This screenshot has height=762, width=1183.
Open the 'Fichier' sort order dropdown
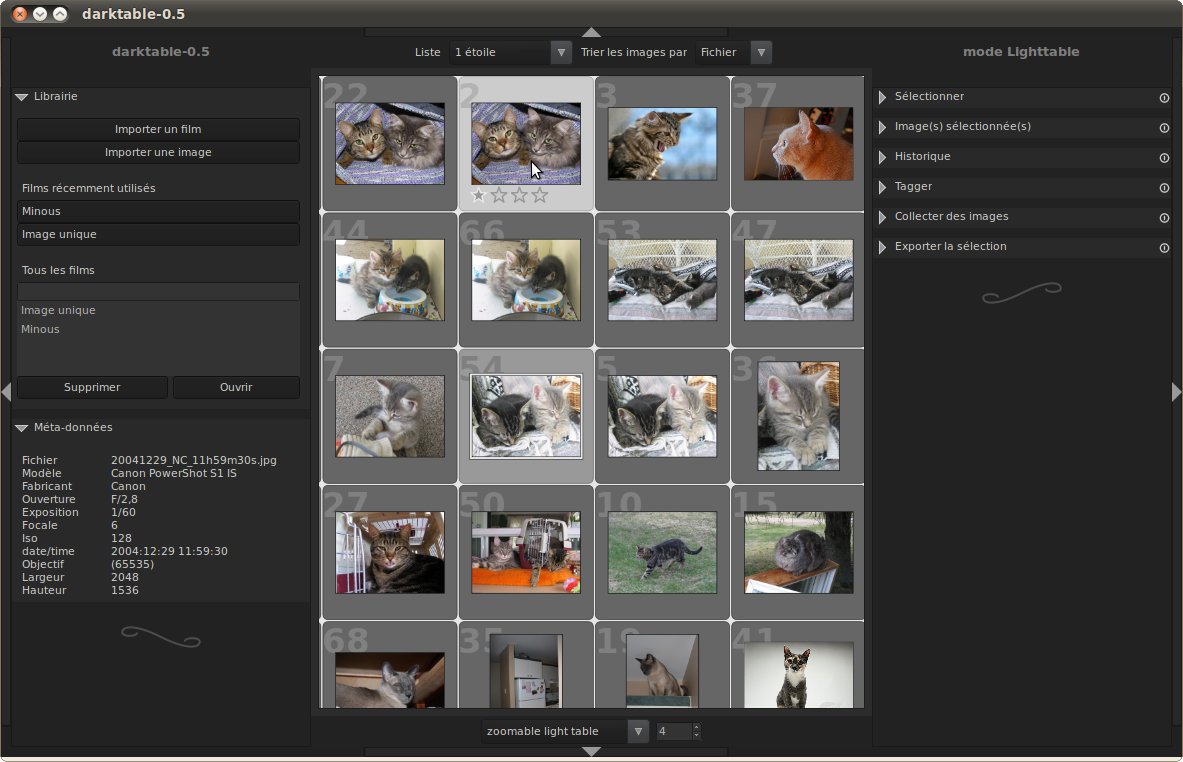761,52
